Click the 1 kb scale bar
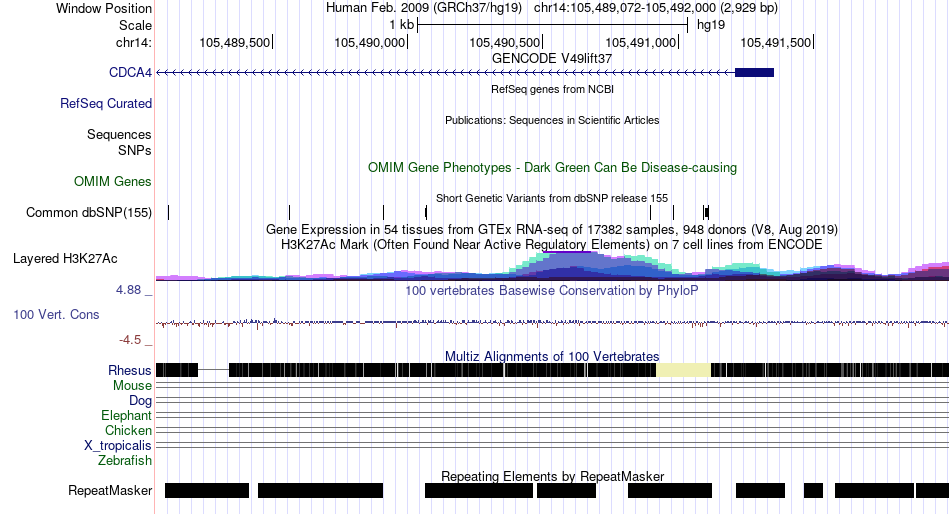 553,25
